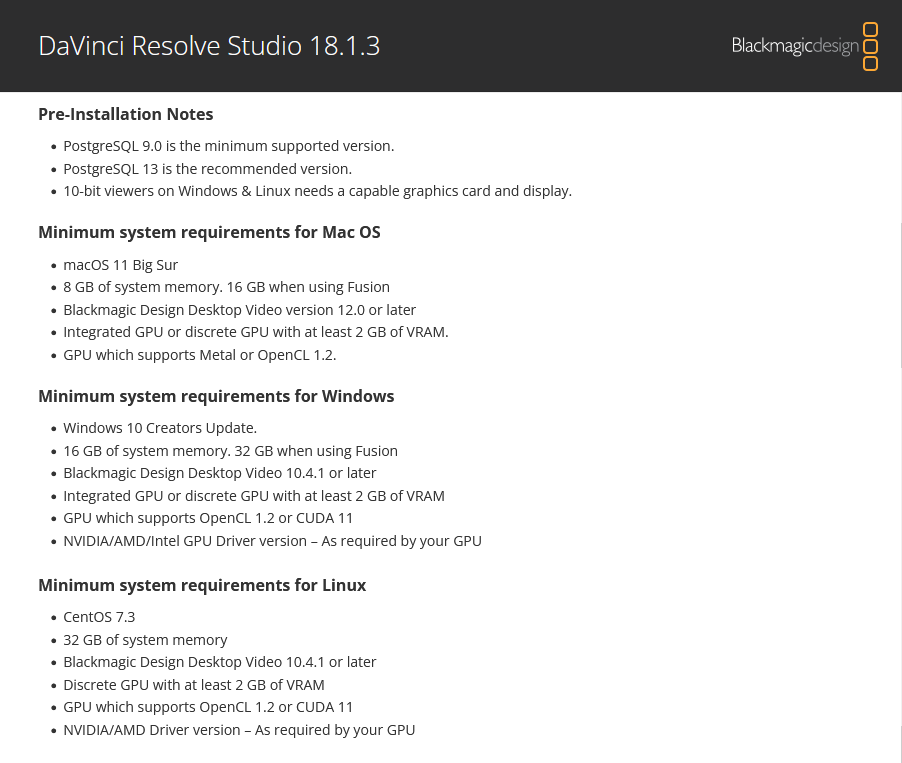This screenshot has width=902, height=763.
Task: Click the Minimum system requirements for Windows heading
Action: (216, 396)
